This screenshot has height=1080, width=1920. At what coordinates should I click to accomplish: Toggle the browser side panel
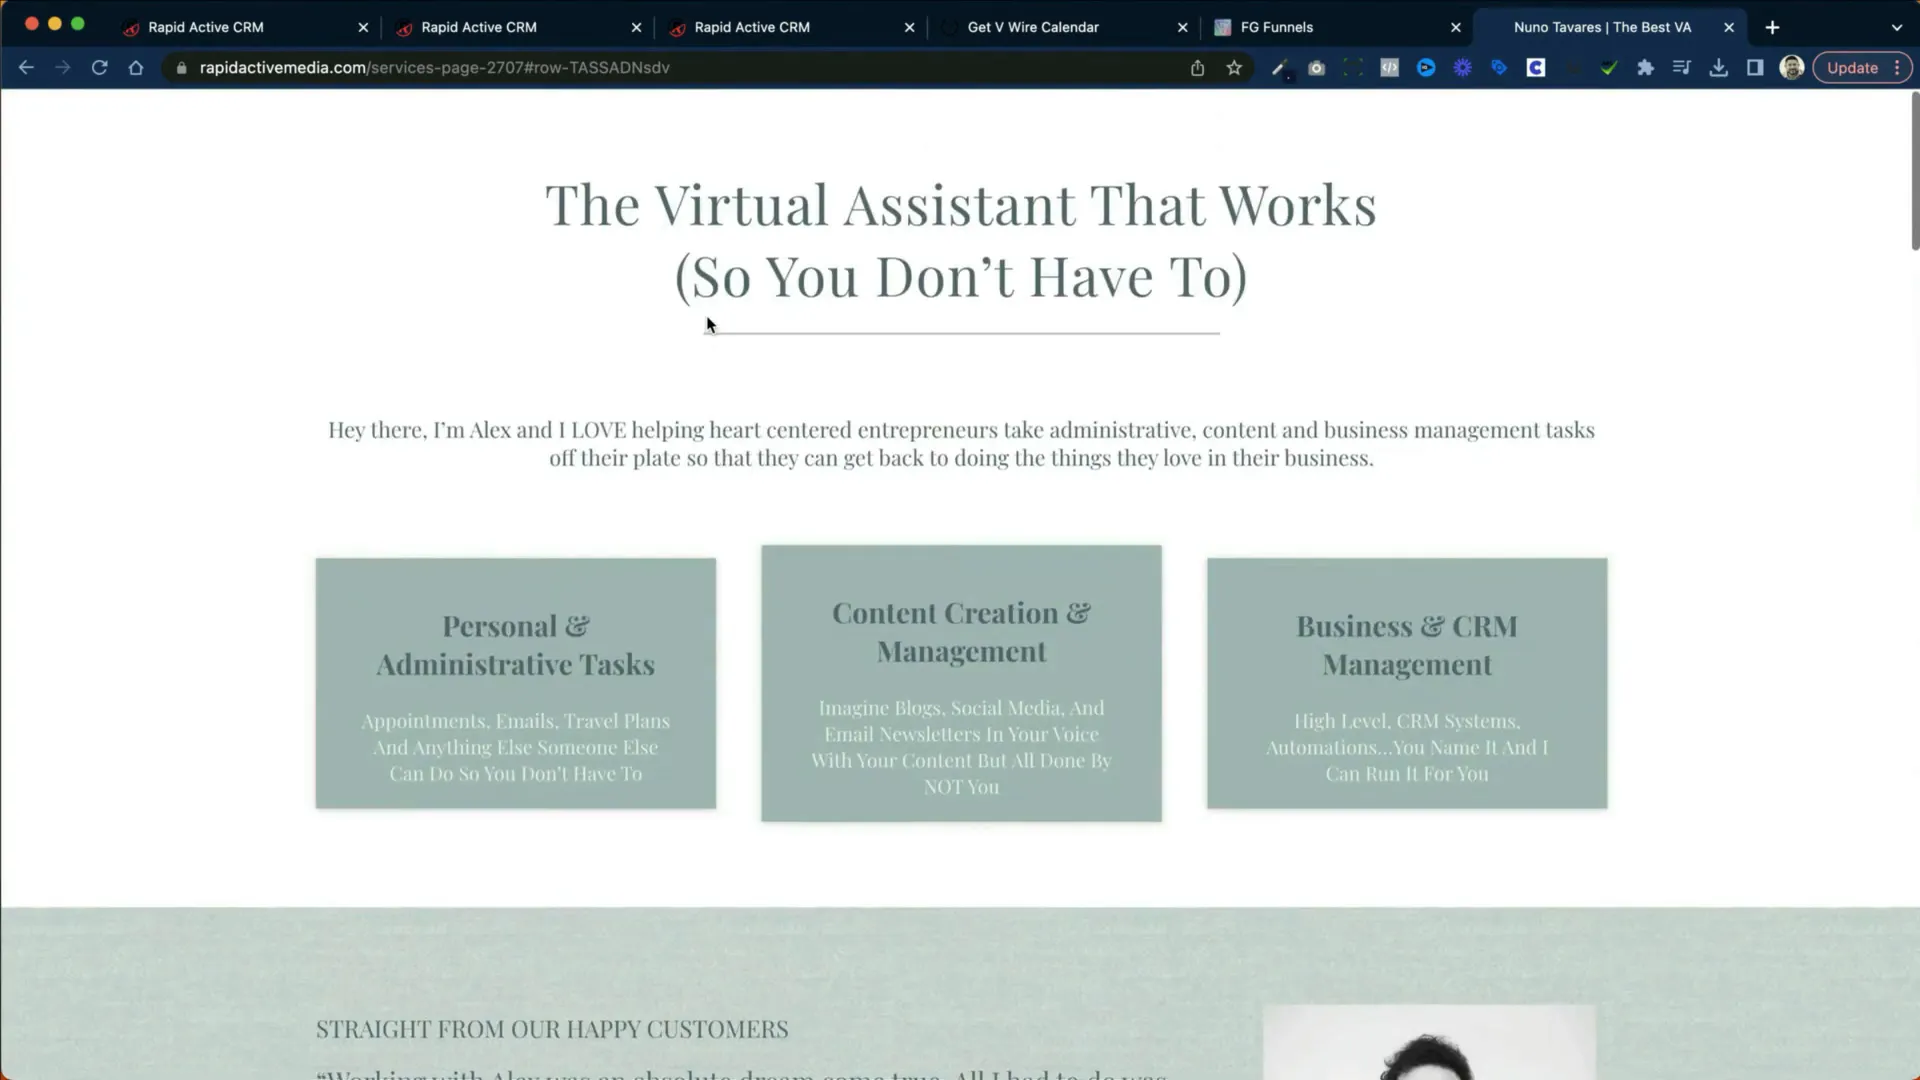pyautogui.click(x=1755, y=68)
